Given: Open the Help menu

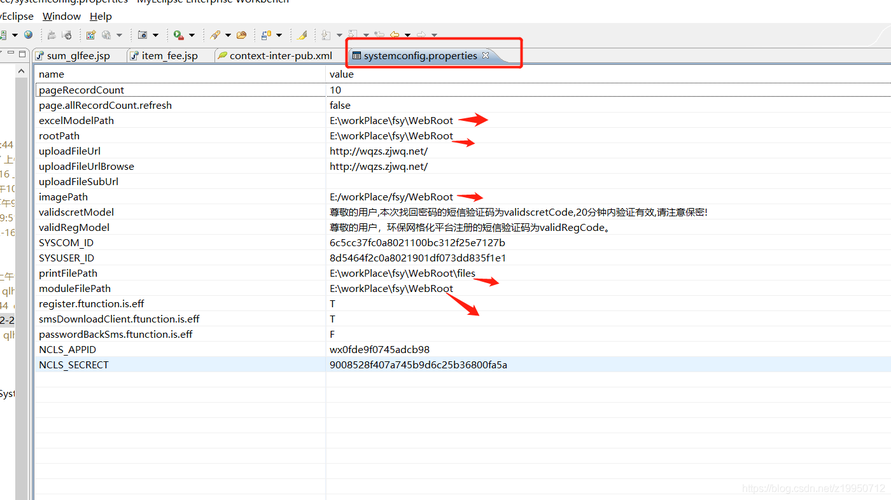Looking at the screenshot, I should (101, 16).
